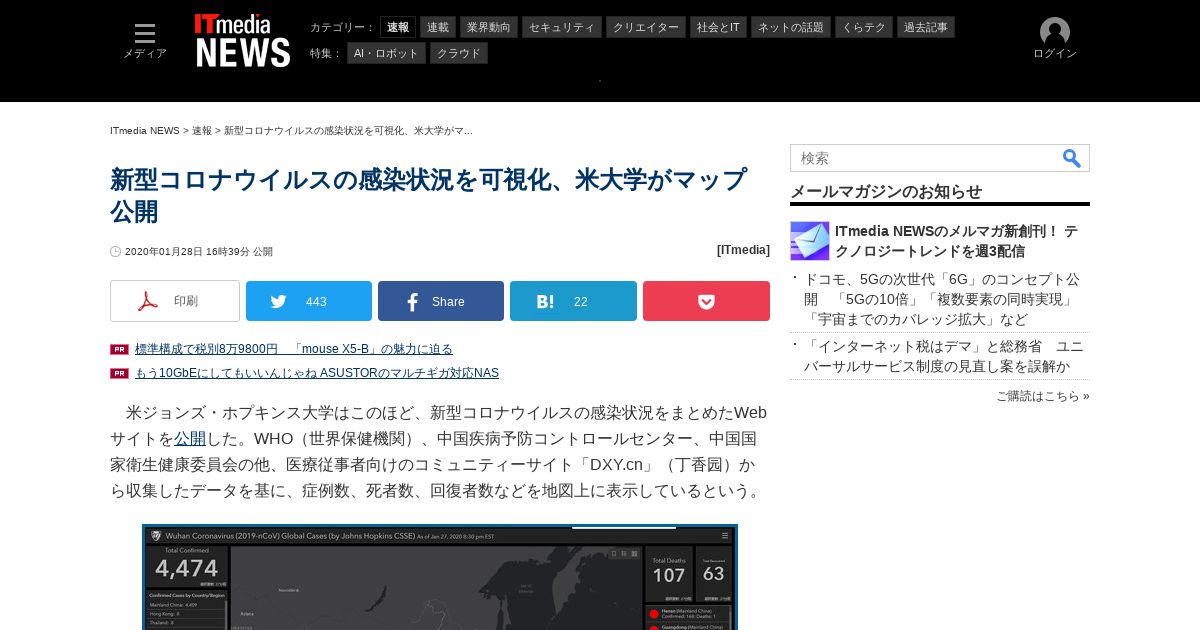The height and width of the screenshot is (630, 1200).
Task: Save article with the Pocket button
Action: click(x=706, y=301)
